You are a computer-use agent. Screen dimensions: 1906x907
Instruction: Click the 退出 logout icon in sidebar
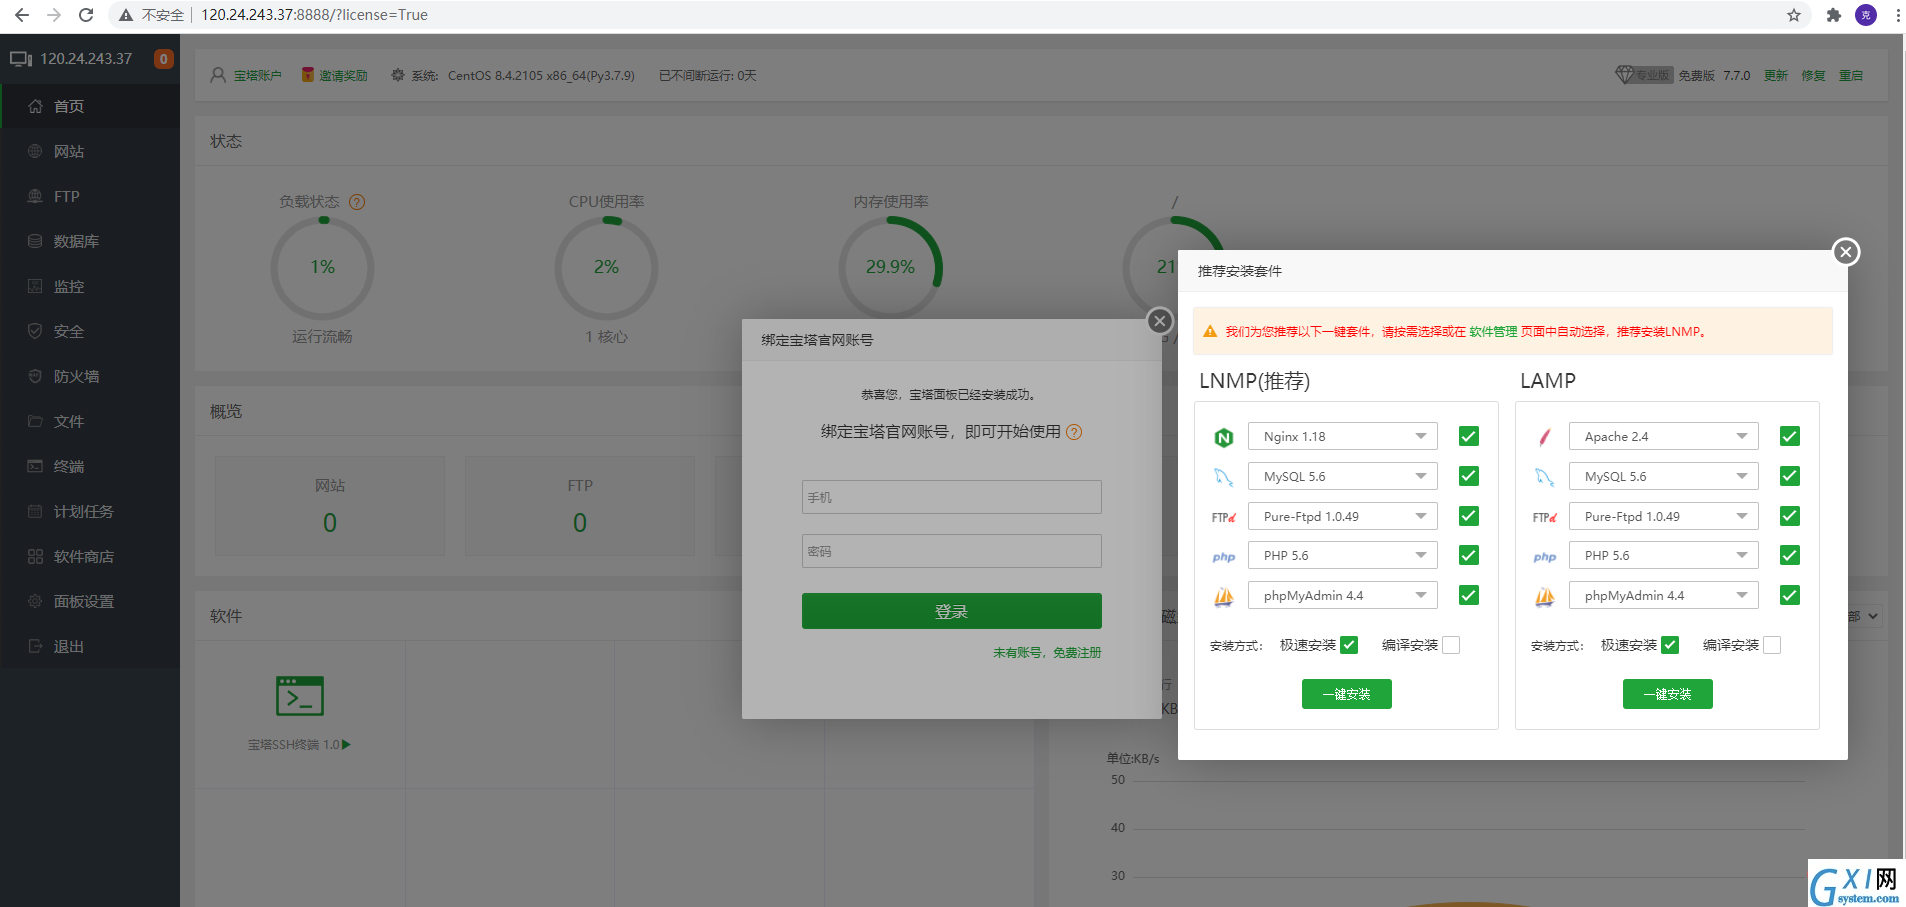pyautogui.click(x=35, y=646)
